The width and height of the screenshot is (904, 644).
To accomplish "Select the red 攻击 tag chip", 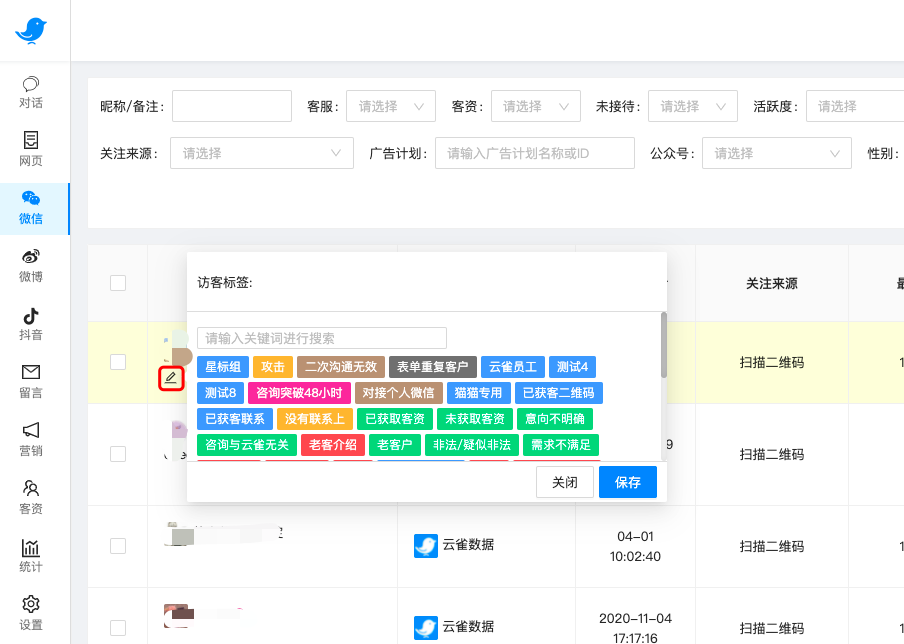I will tap(273, 367).
